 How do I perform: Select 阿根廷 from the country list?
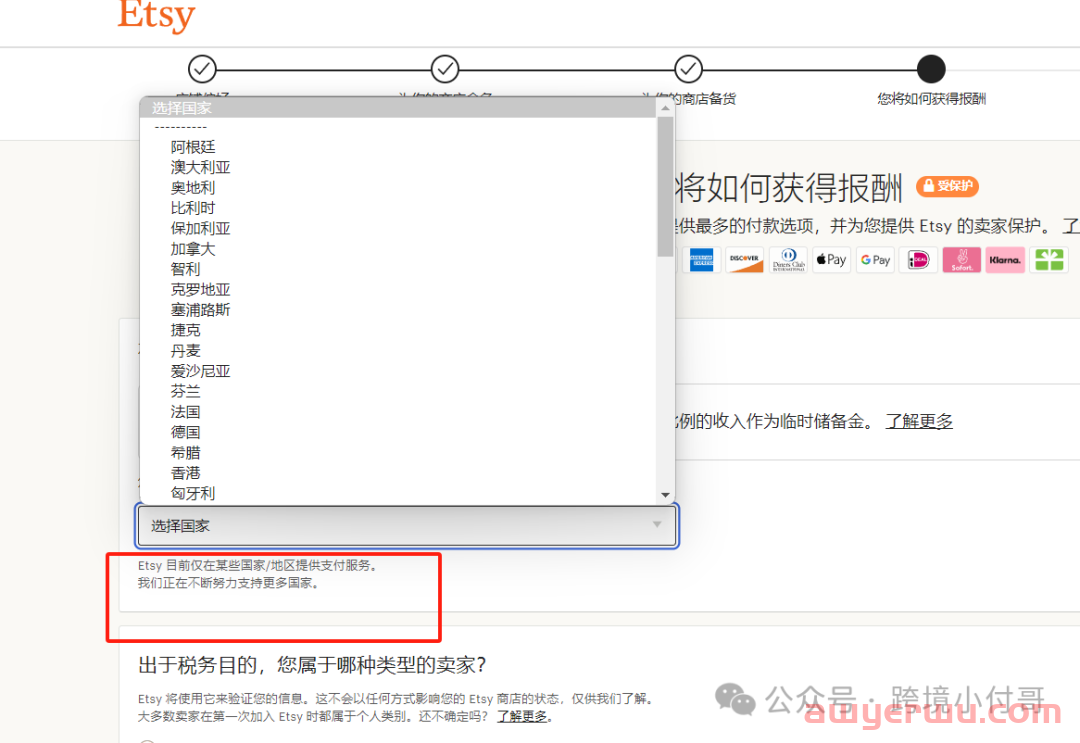(x=398, y=147)
